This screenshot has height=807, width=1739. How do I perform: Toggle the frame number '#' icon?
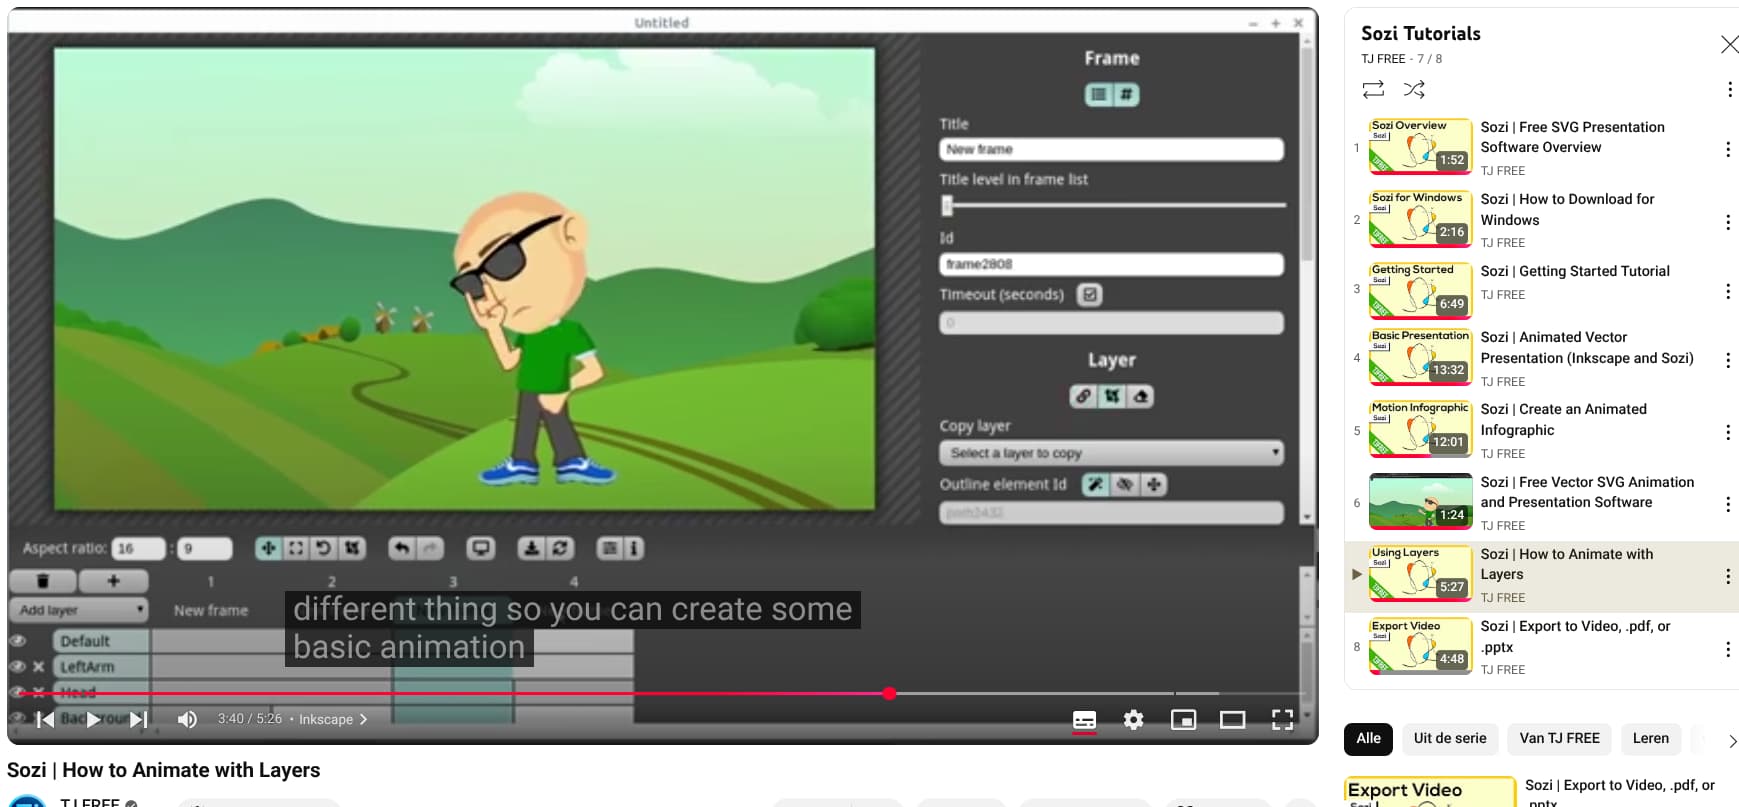1126,94
